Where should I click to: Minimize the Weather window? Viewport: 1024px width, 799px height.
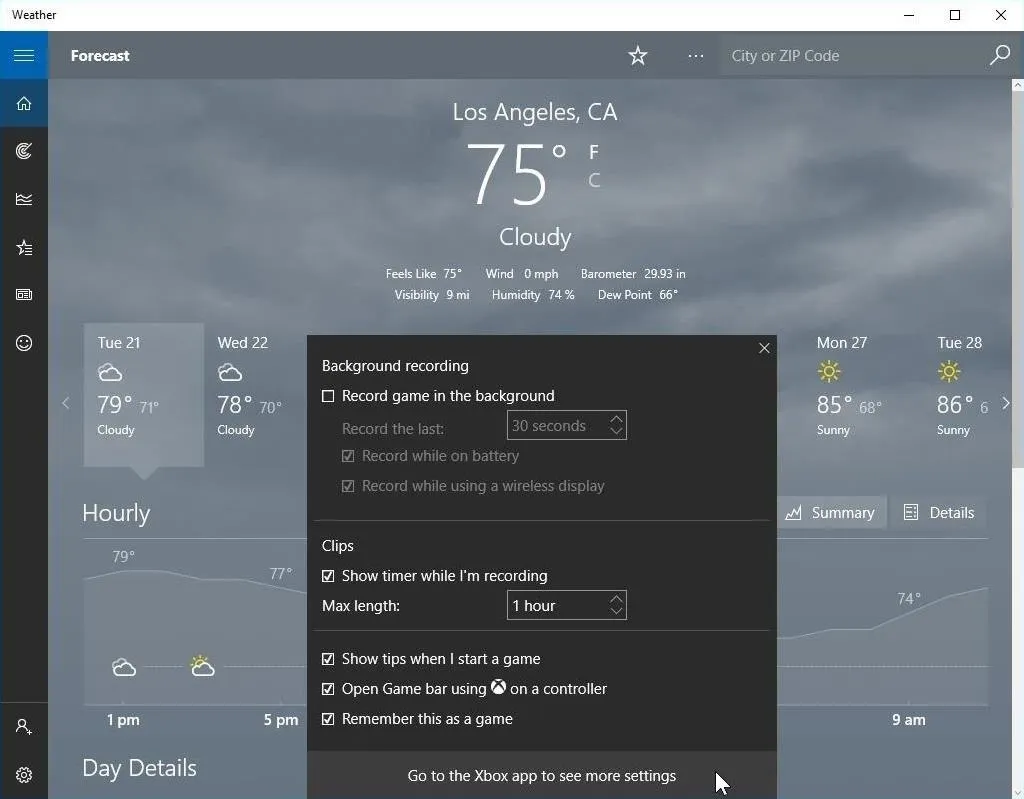(x=909, y=15)
